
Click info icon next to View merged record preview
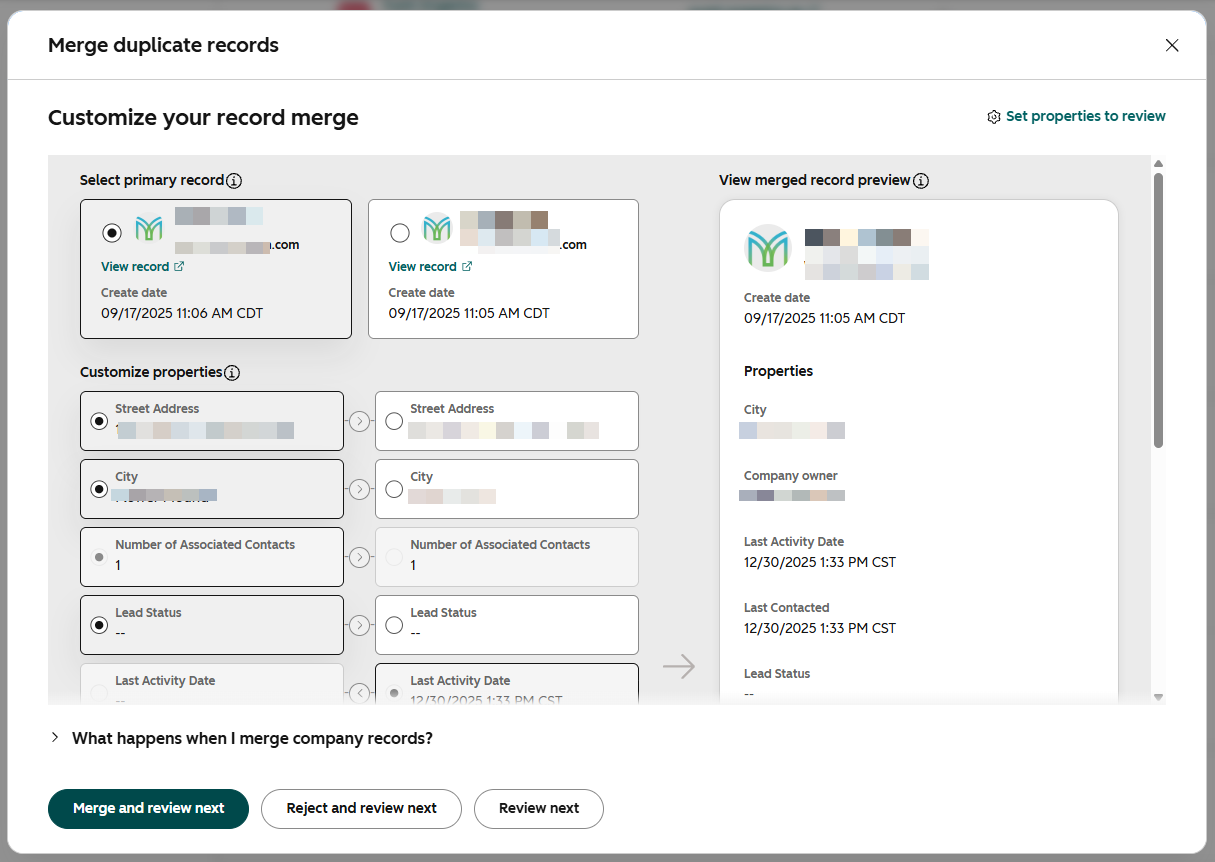(x=921, y=181)
